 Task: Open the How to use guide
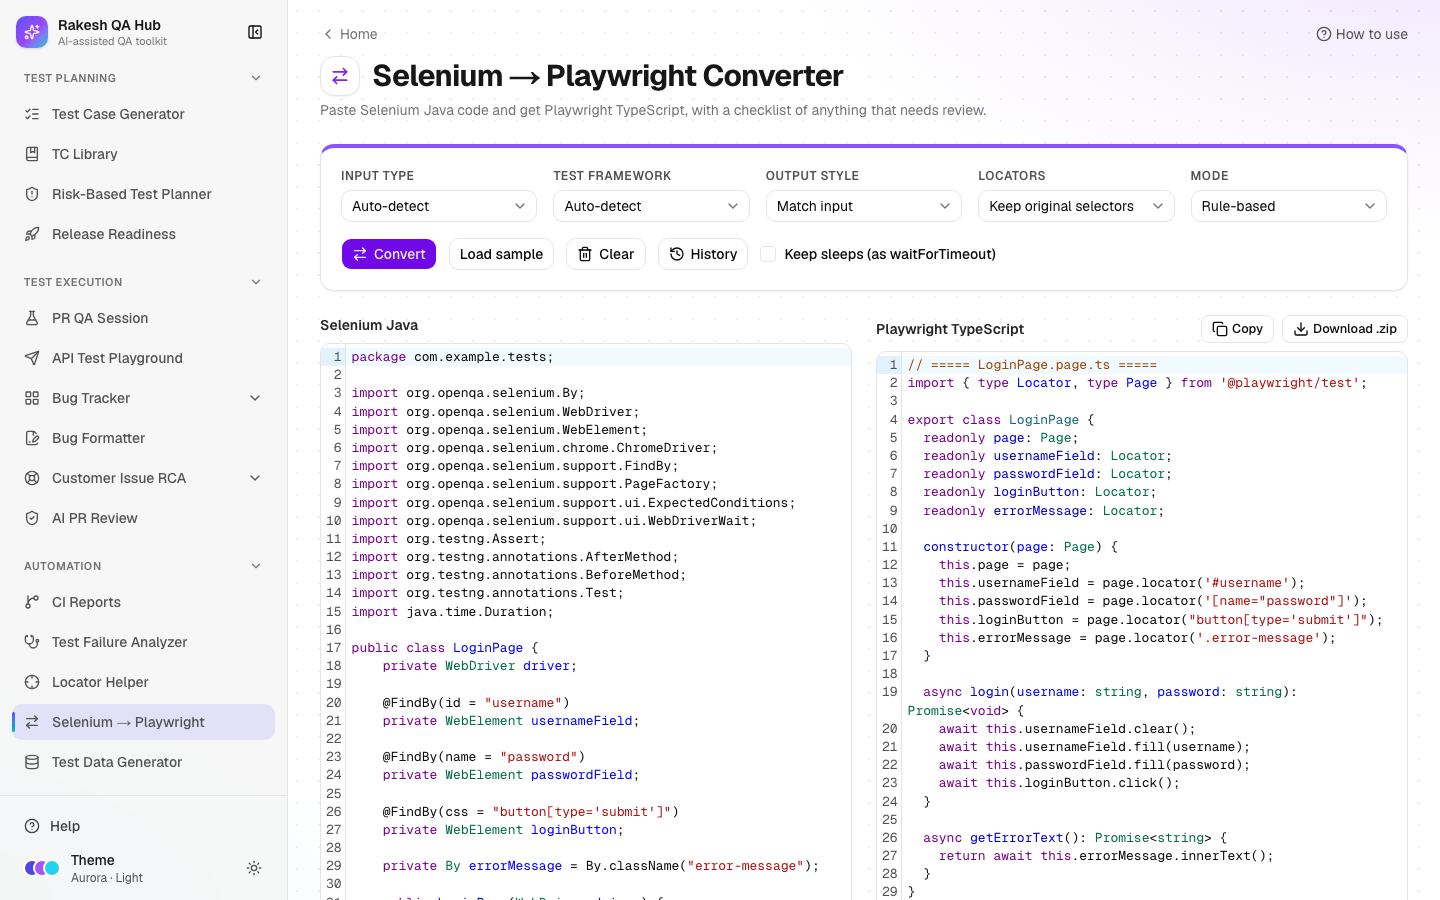click(1362, 34)
